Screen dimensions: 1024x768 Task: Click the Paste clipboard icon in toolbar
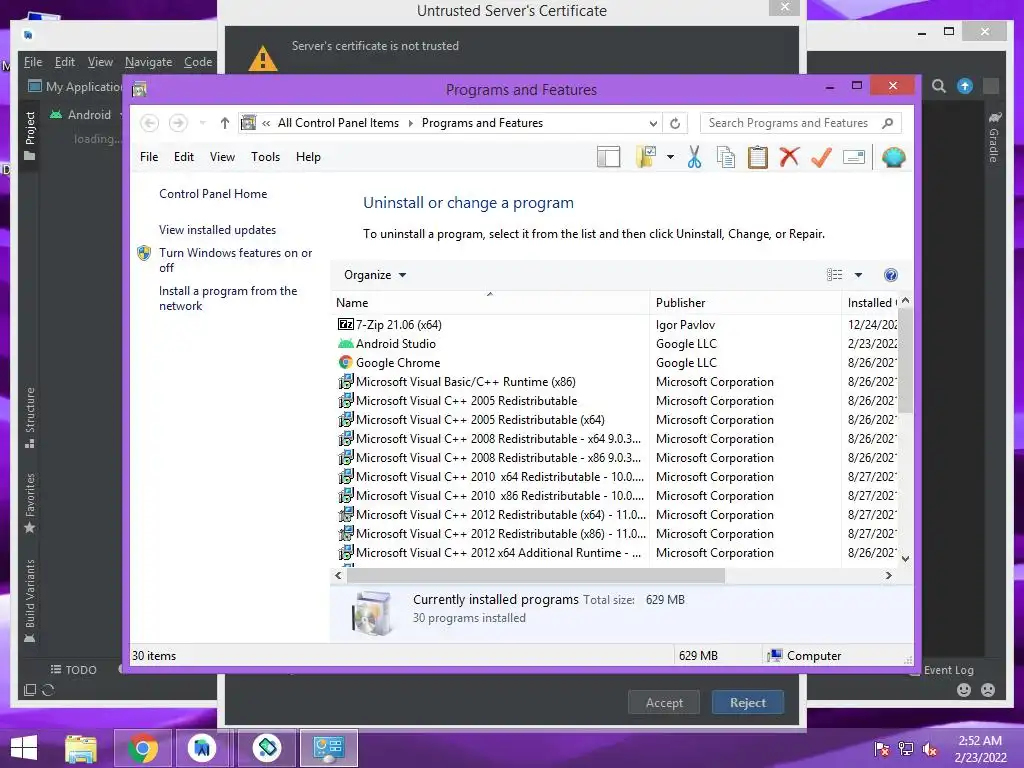point(758,157)
